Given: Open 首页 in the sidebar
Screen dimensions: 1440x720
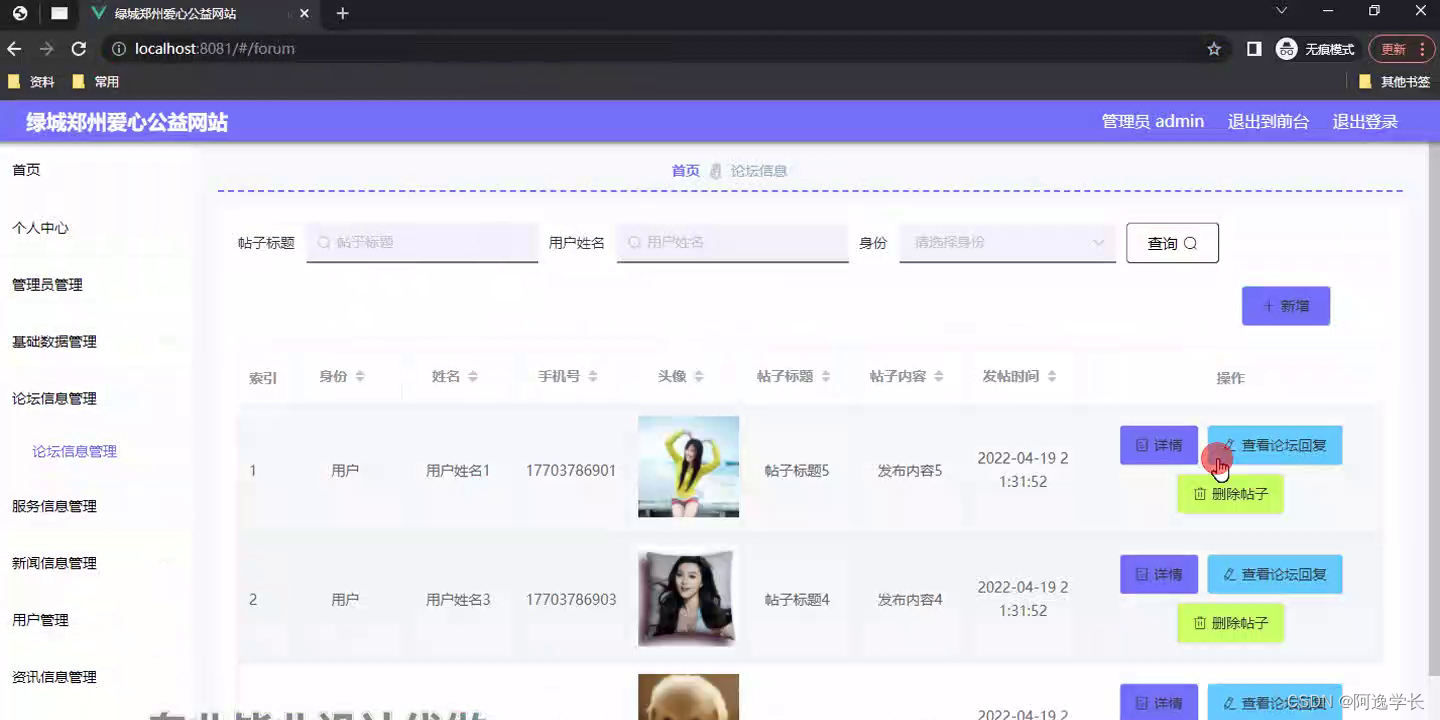Looking at the screenshot, I should tap(26, 170).
